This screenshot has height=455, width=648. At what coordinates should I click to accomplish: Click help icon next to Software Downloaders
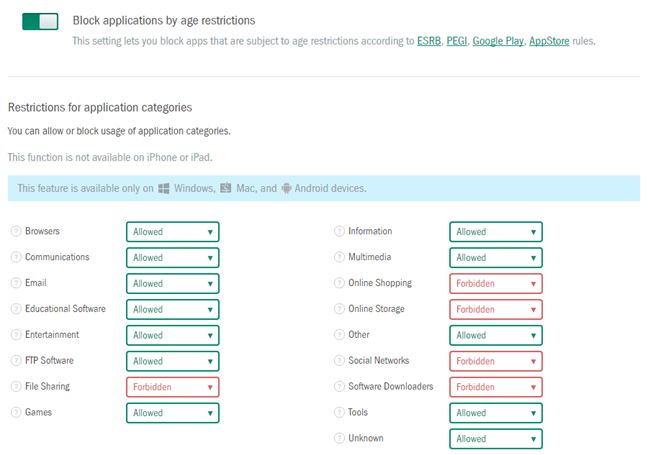(x=339, y=386)
